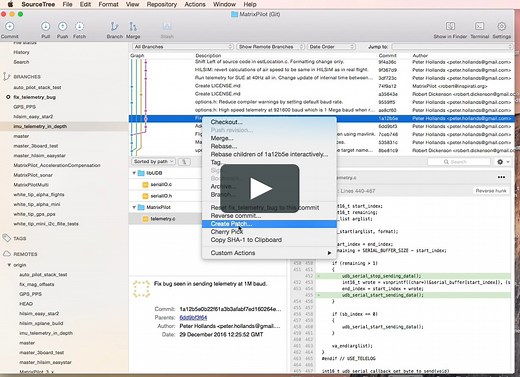Collapse the MatrixPilot folder tree
The height and width of the screenshot is (377, 520).
134,207
